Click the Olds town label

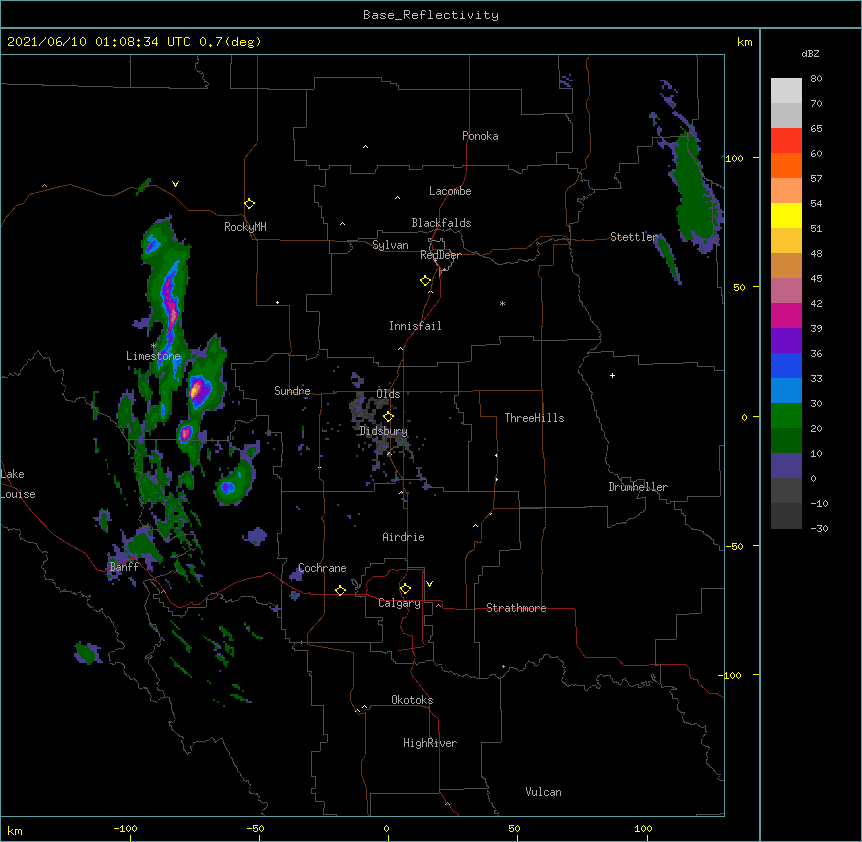pos(388,394)
